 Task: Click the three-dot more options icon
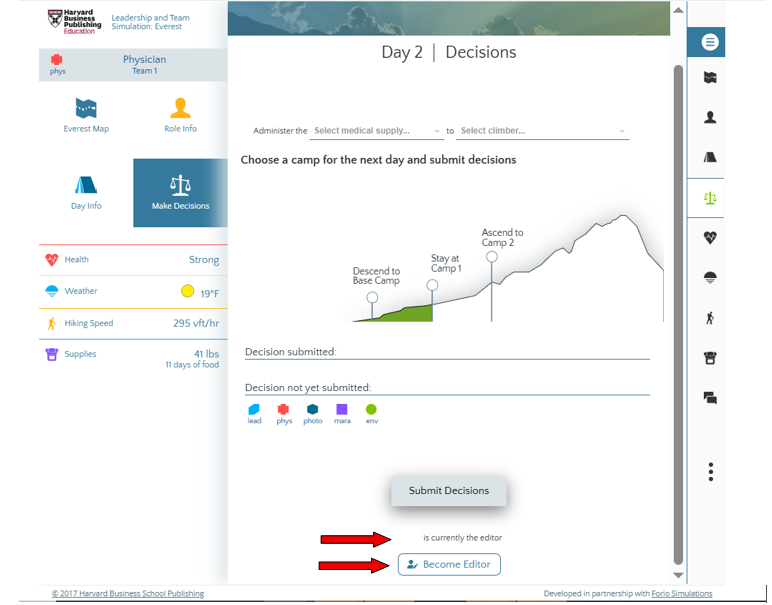[710, 471]
